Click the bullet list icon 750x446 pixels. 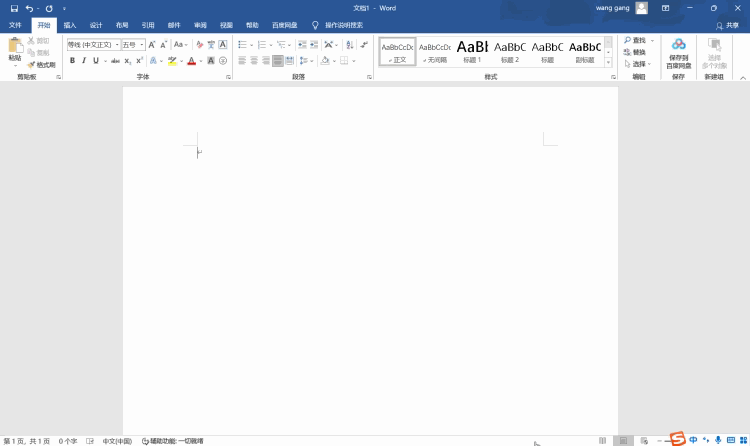click(x=242, y=45)
